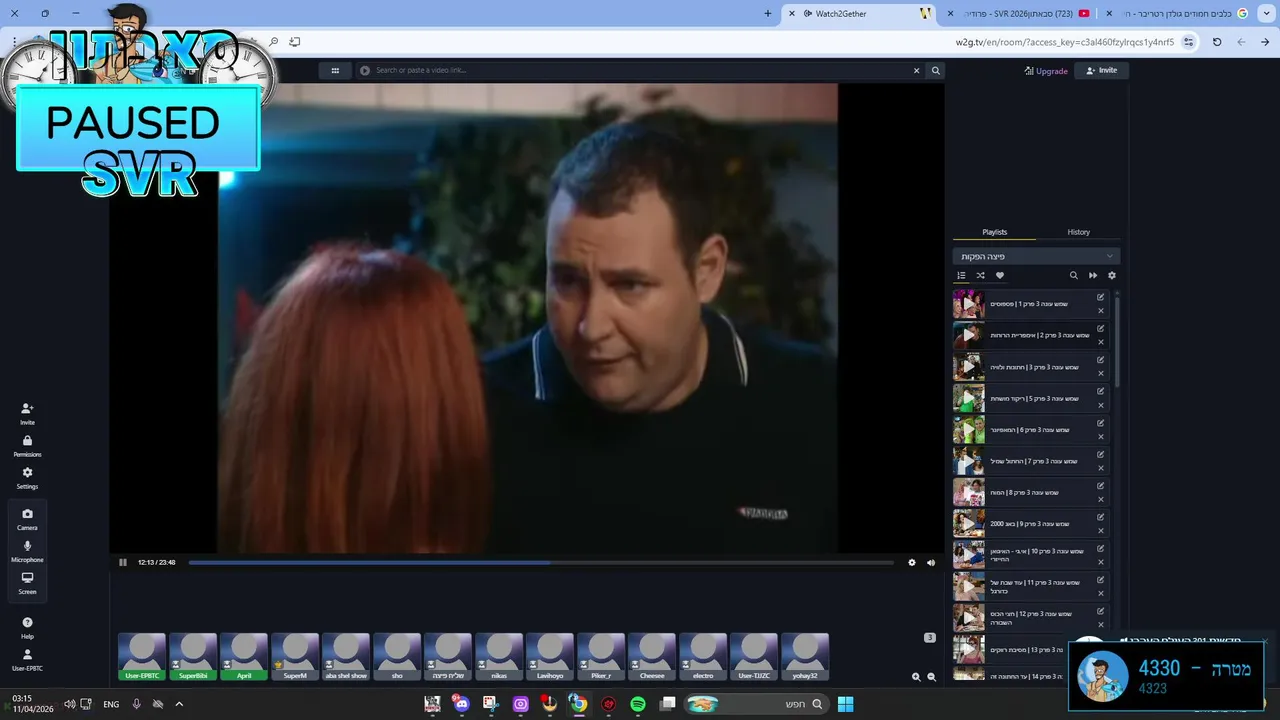
Task: Switch to the Playlists tab
Action: point(994,232)
